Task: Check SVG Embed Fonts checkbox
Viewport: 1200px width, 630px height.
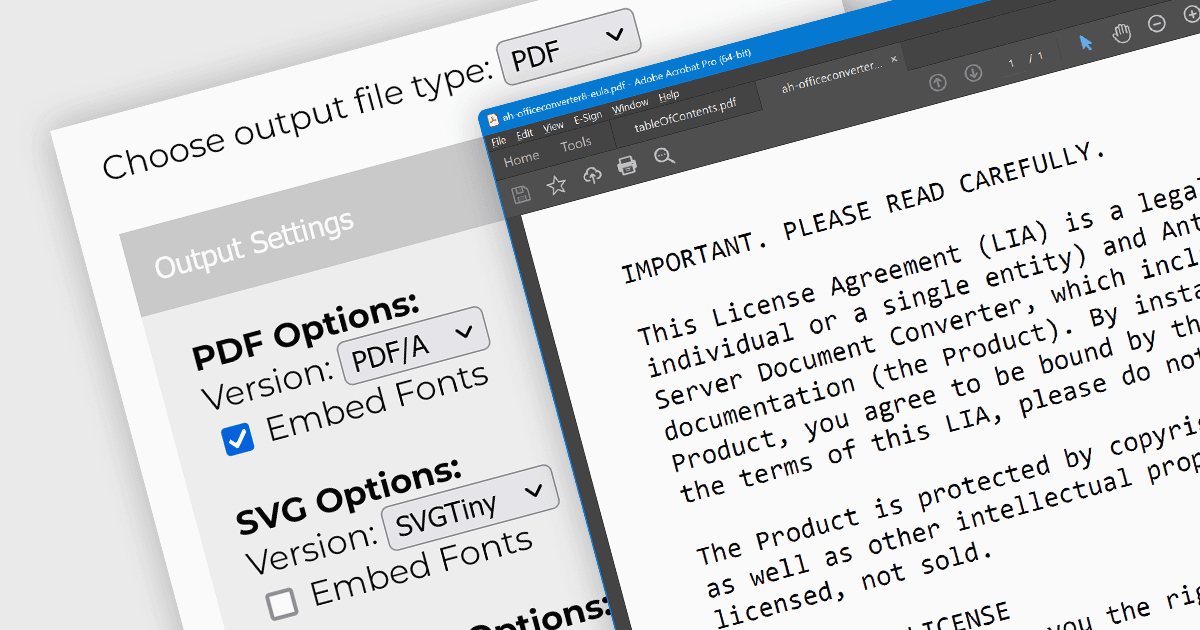Action: click(x=282, y=603)
